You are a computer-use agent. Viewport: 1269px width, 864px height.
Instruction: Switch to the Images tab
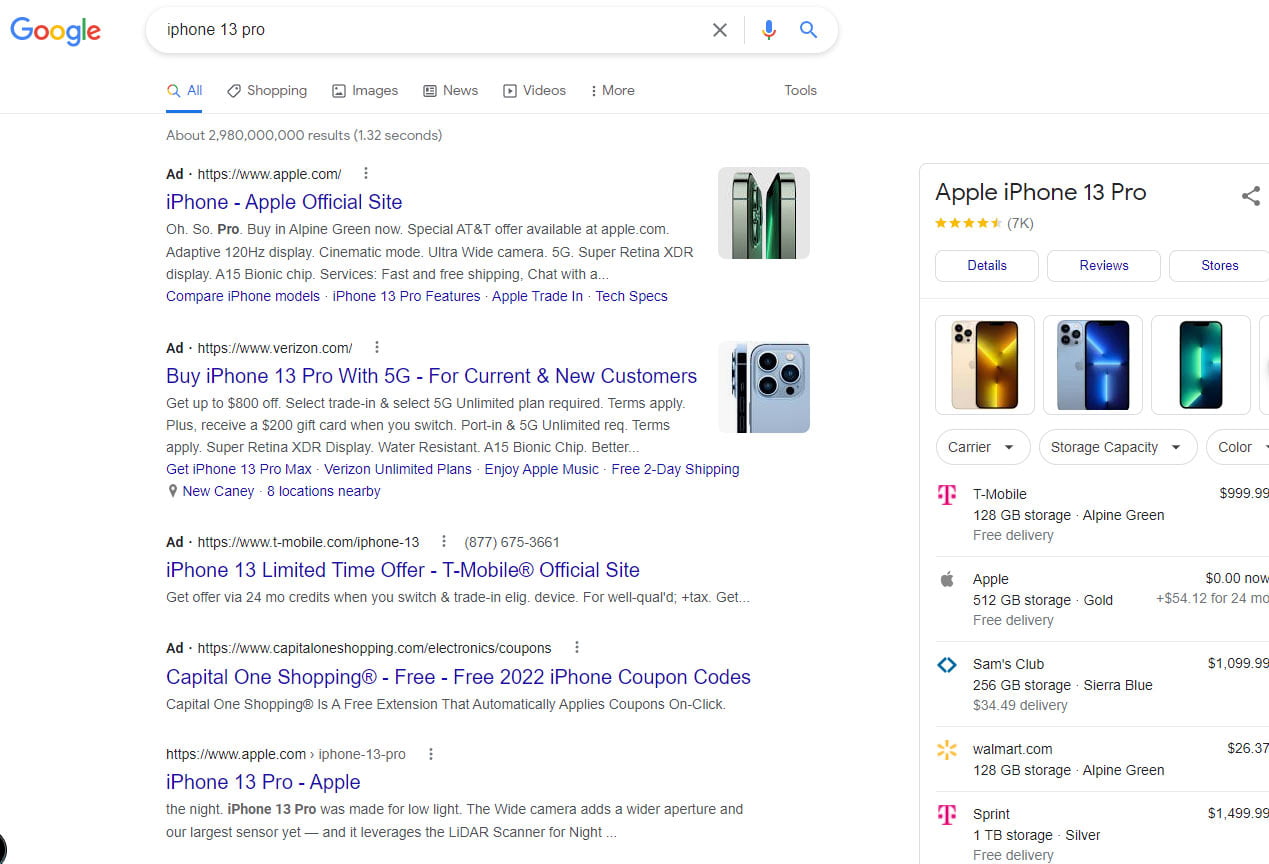pyautogui.click(x=365, y=90)
